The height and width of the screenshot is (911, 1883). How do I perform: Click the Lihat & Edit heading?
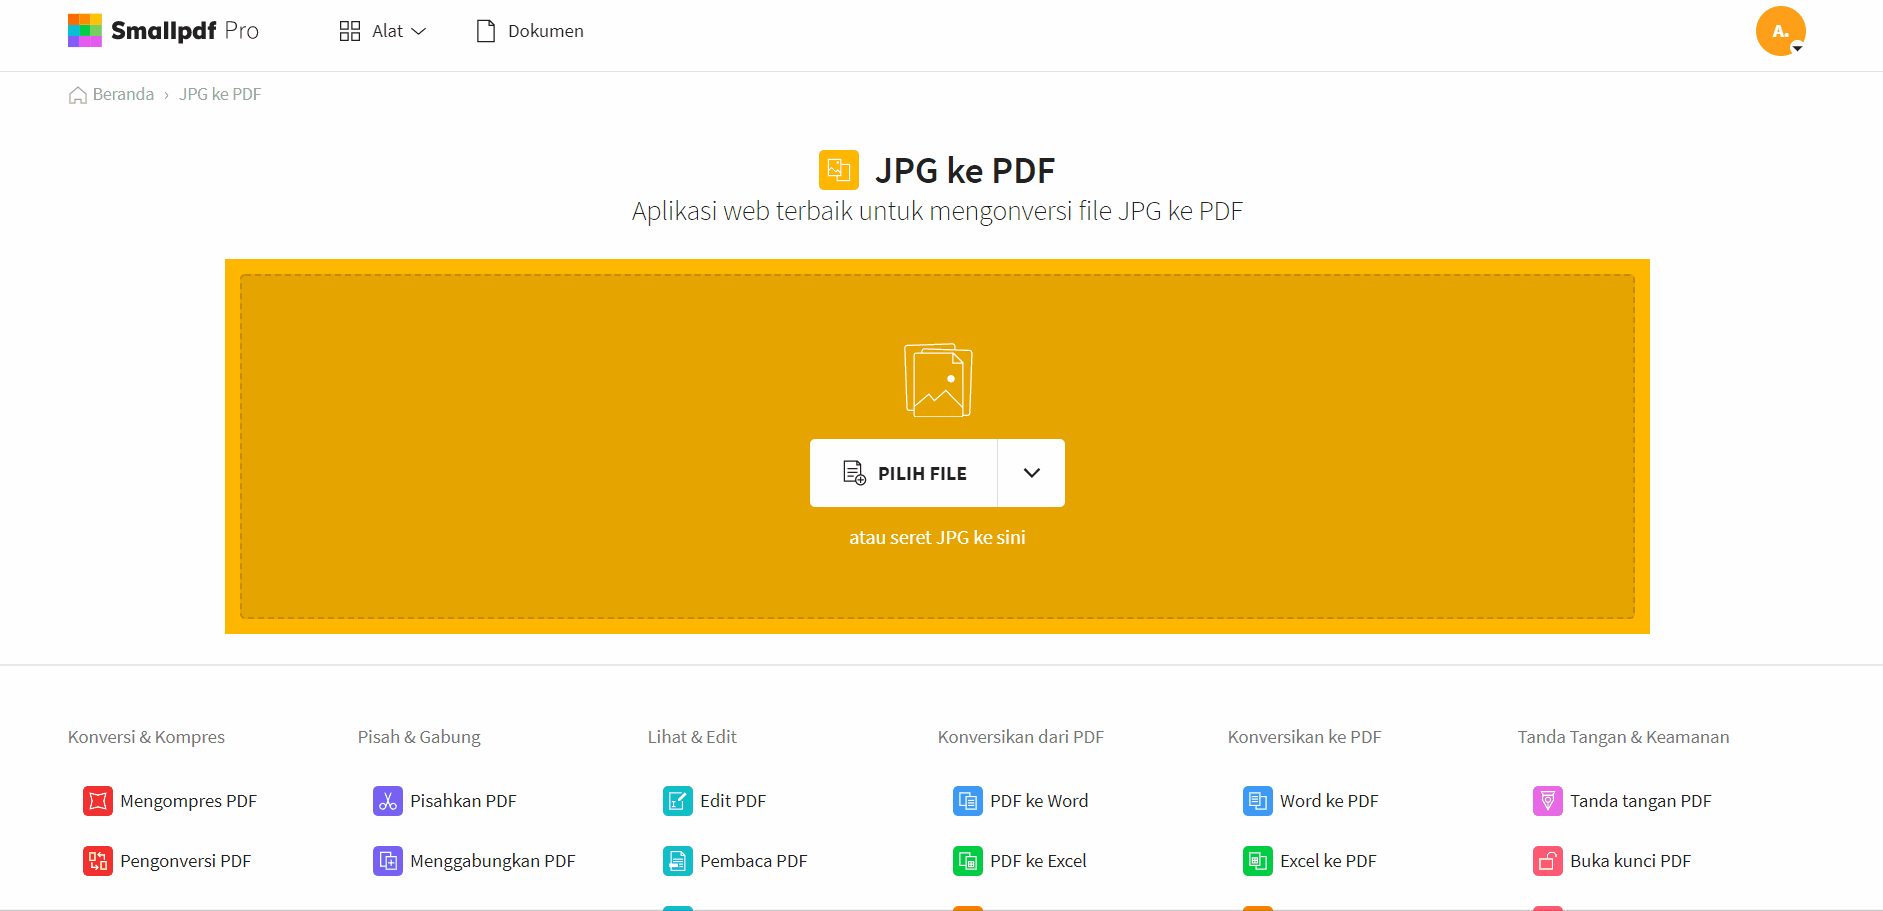(692, 737)
